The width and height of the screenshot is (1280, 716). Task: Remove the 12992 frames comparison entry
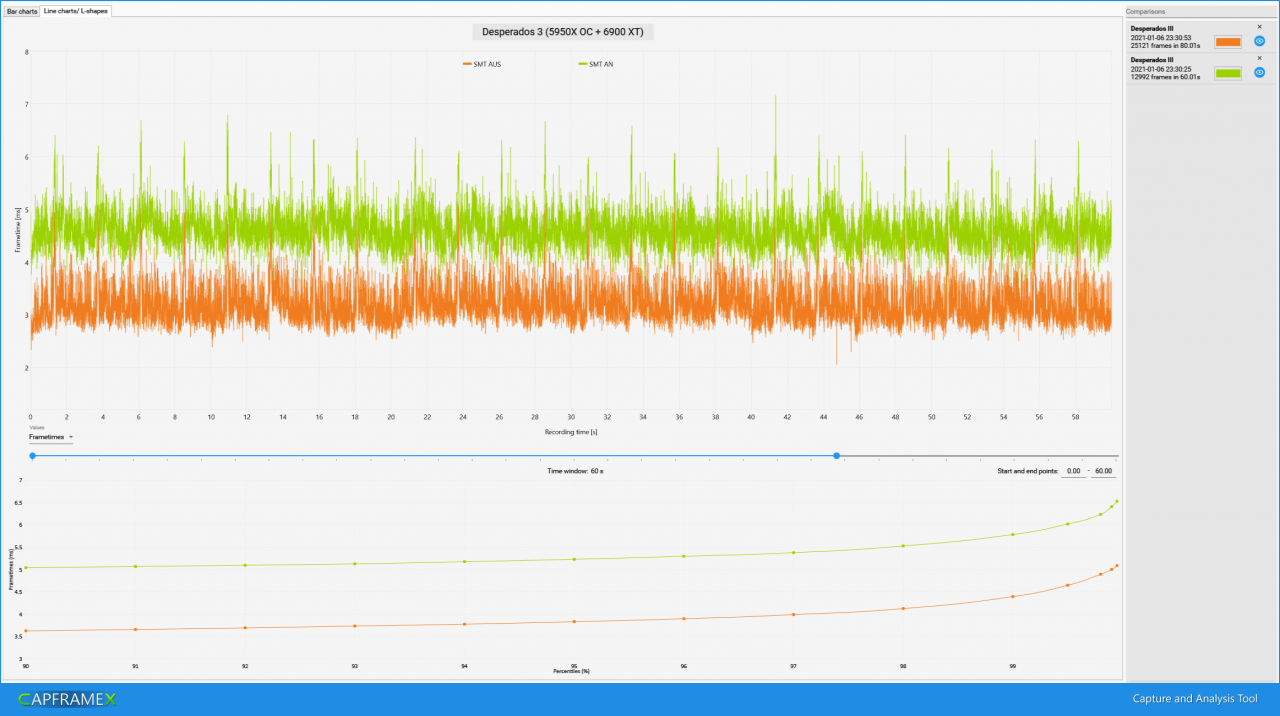[1259, 58]
